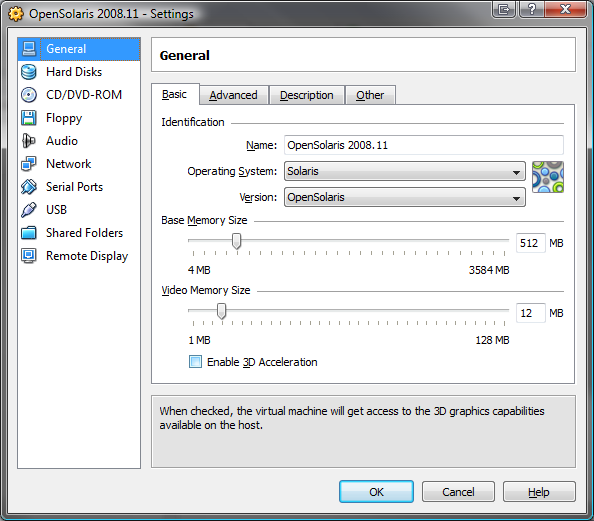Open CD/DVD-ROM settings category
The width and height of the screenshot is (594, 521).
[79, 95]
